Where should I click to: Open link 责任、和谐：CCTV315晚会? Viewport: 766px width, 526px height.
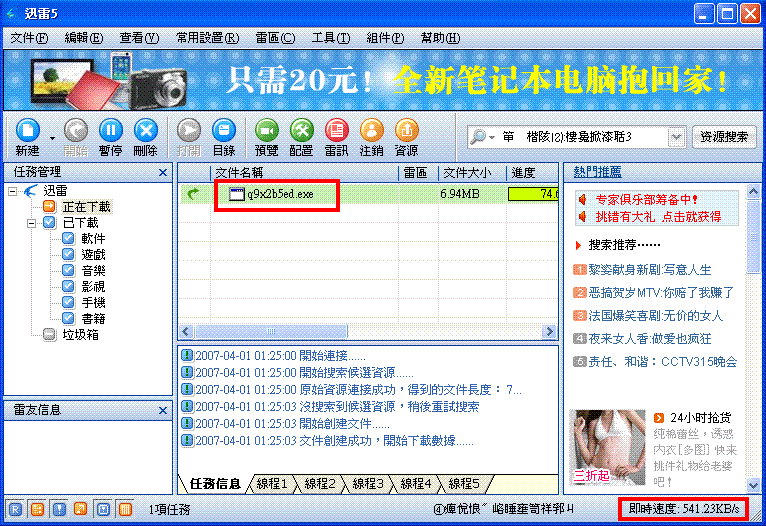point(662,361)
